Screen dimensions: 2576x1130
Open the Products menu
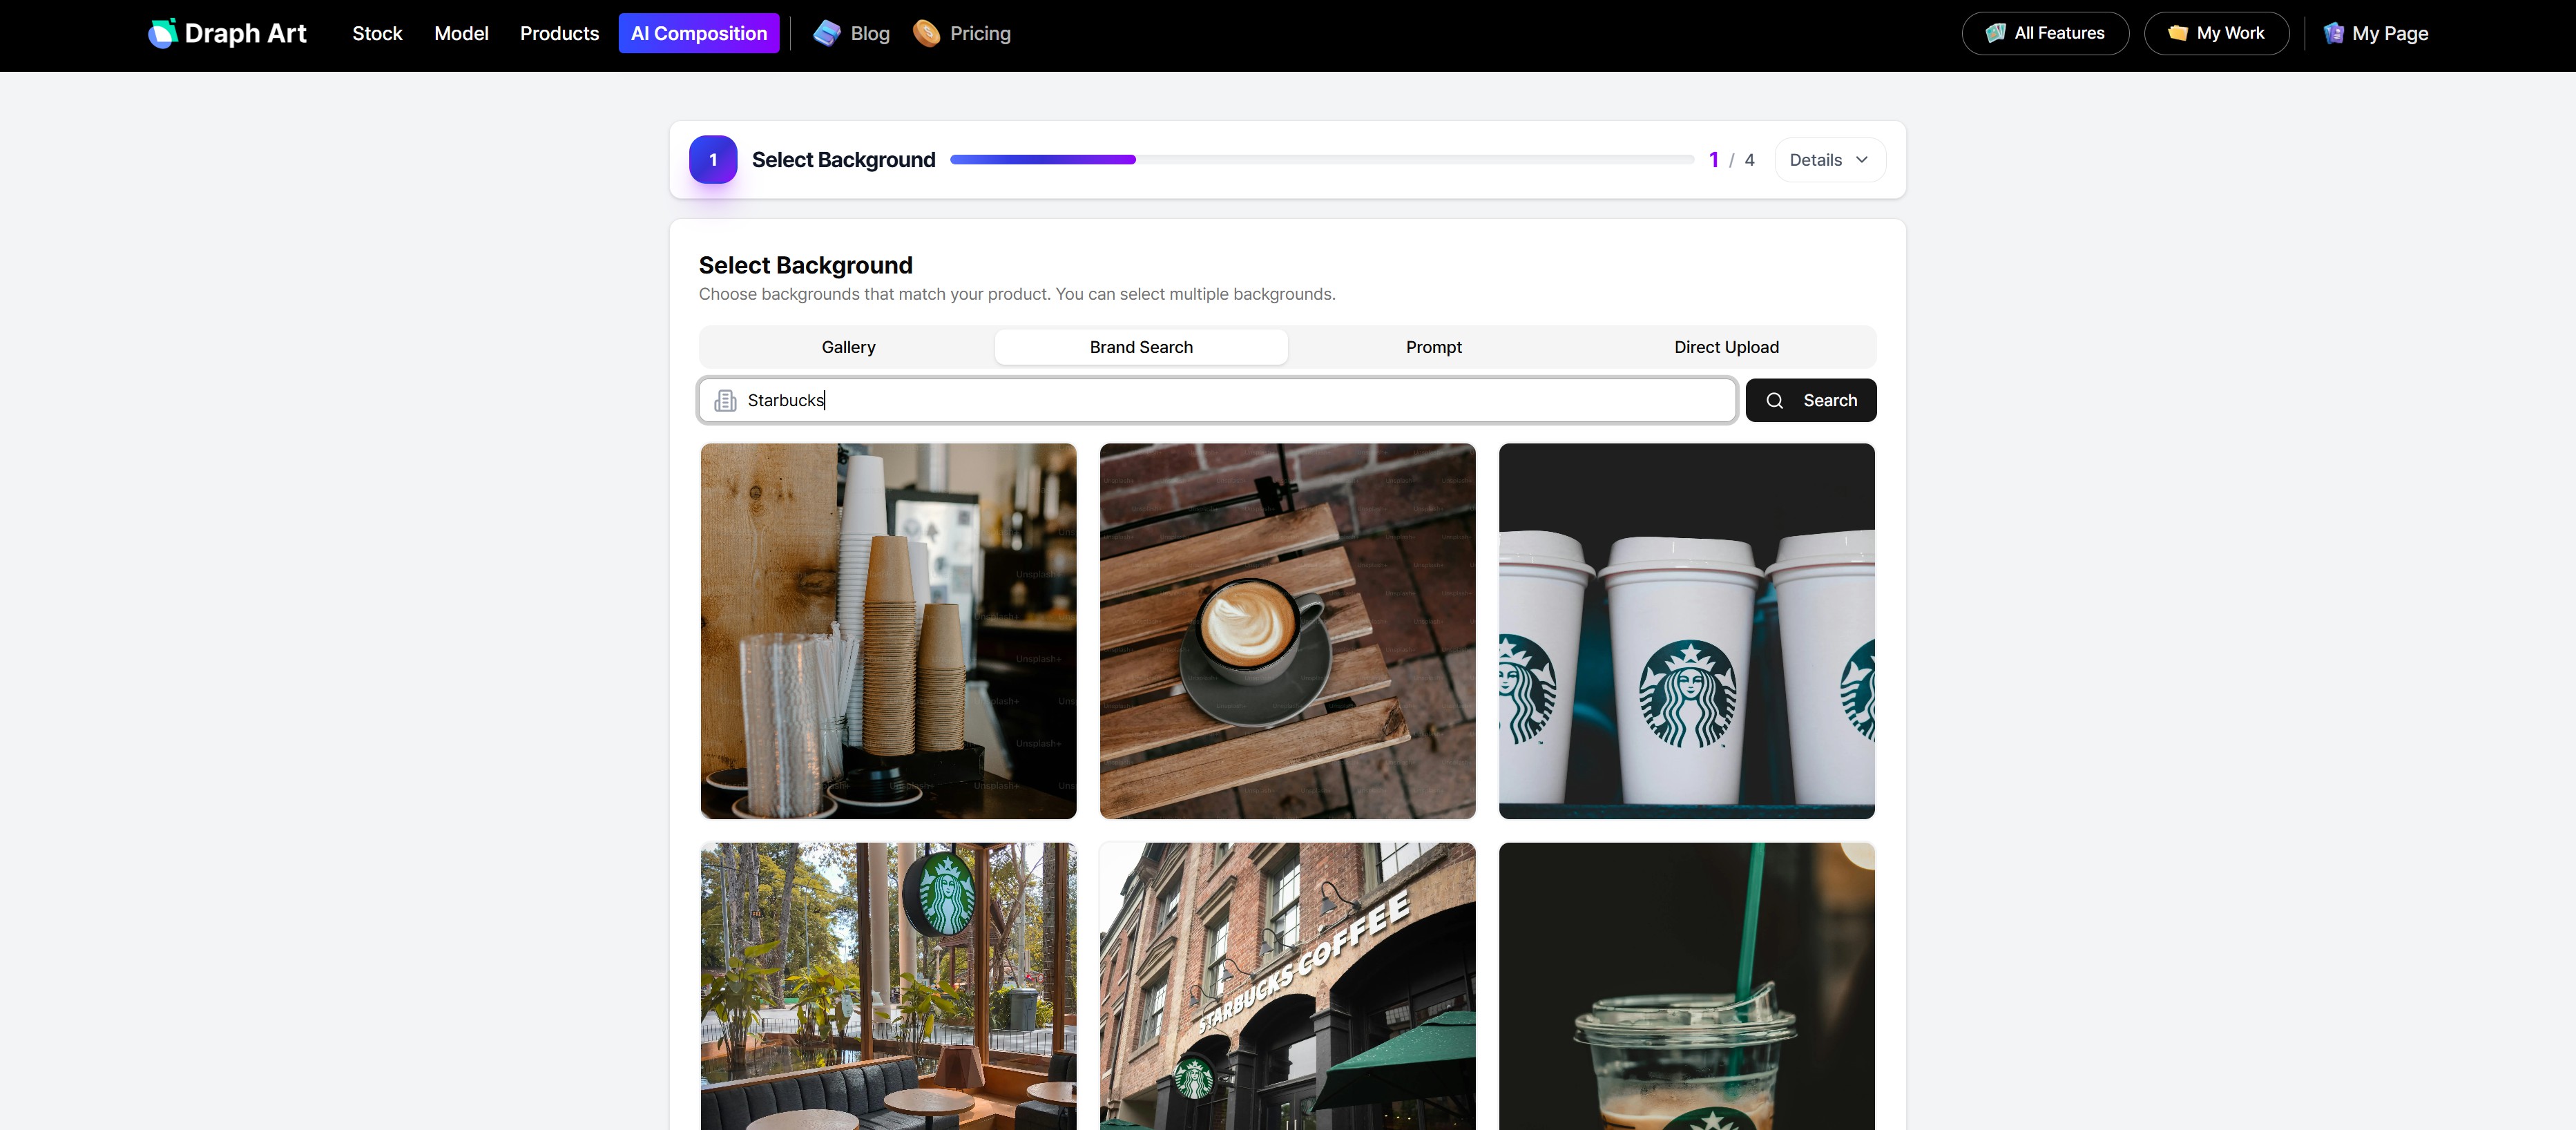tap(559, 34)
